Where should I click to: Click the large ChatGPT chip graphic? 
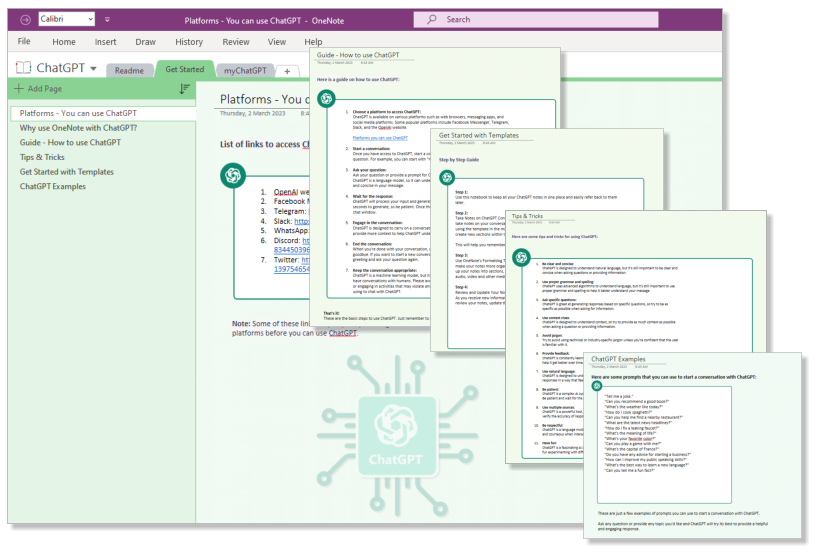point(397,436)
